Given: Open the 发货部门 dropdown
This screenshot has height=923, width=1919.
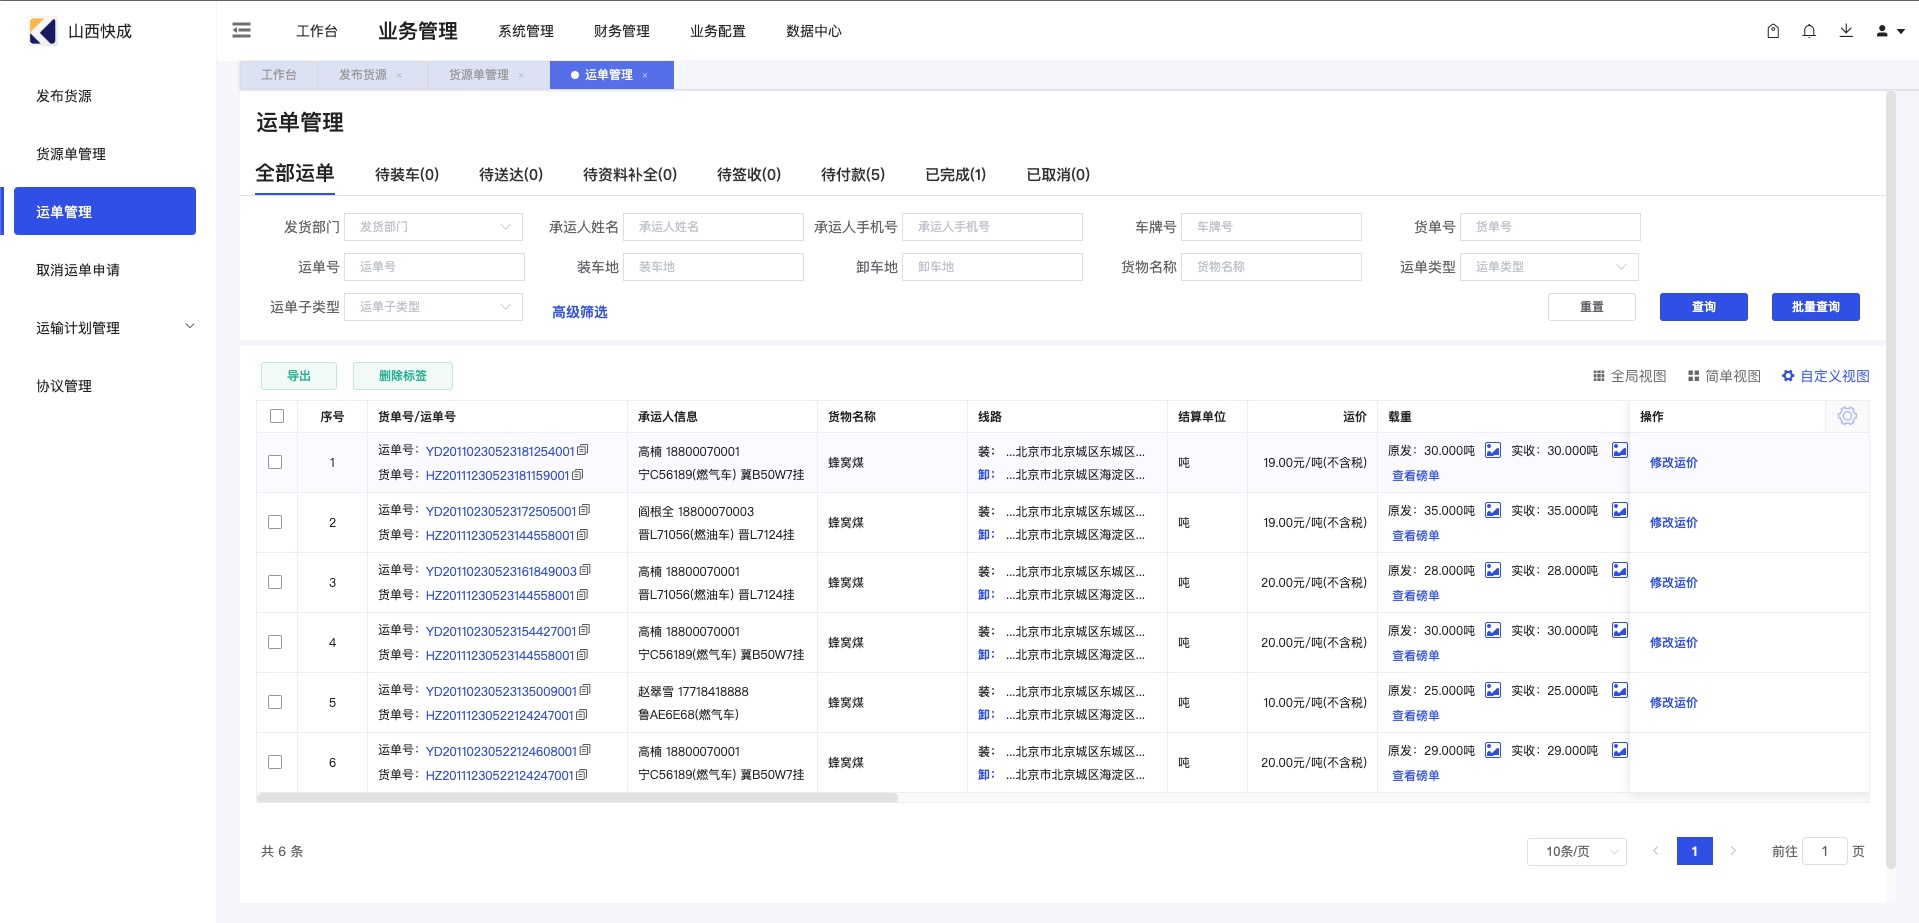Looking at the screenshot, I should [434, 227].
